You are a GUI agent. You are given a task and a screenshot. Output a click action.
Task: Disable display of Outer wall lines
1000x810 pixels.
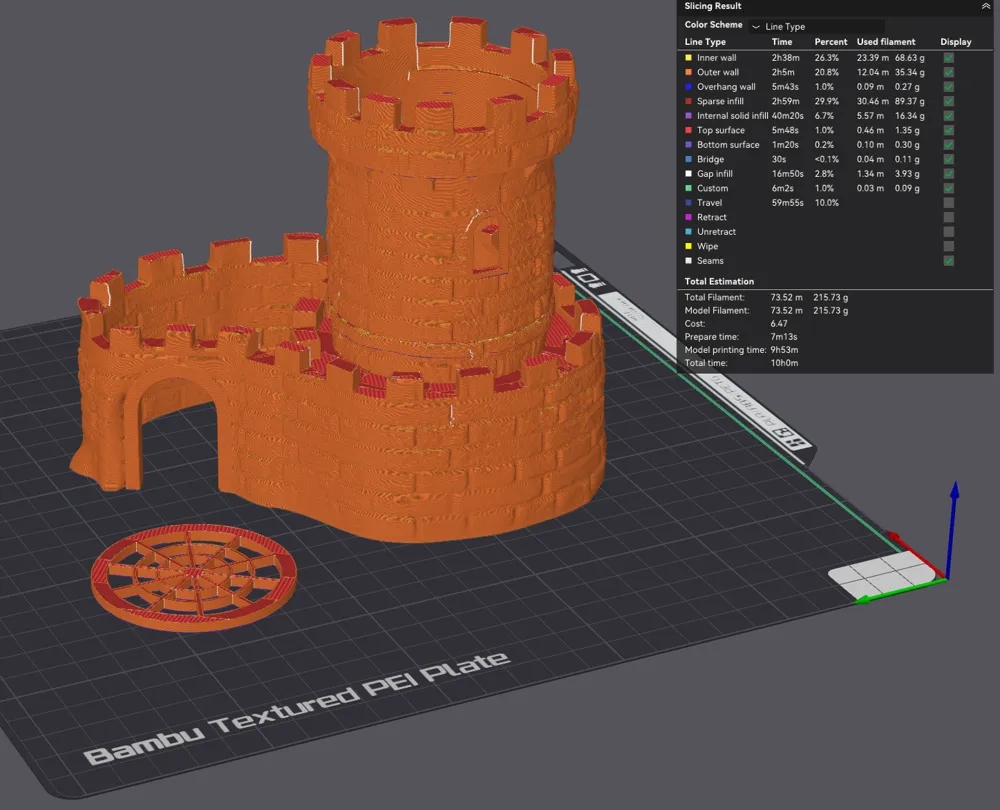pos(947,72)
